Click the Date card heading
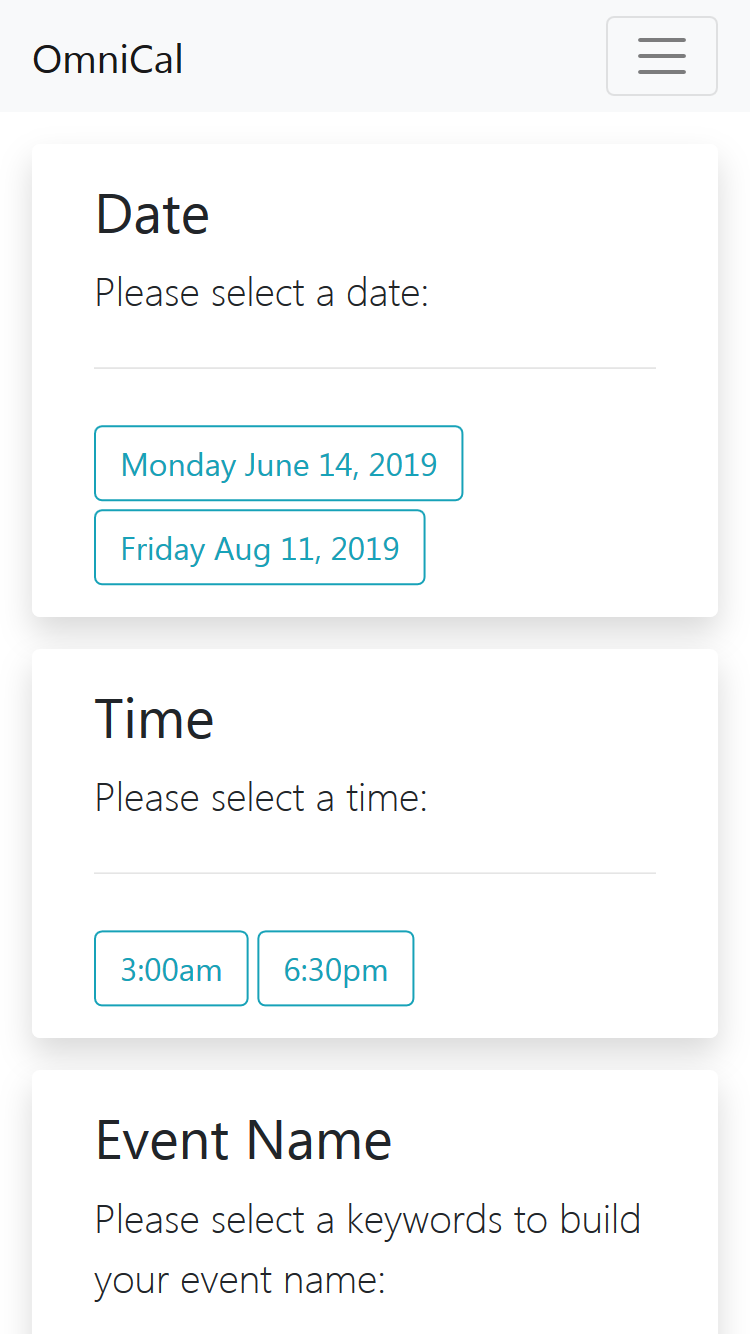750x1334 pixels. pos(152,214)
